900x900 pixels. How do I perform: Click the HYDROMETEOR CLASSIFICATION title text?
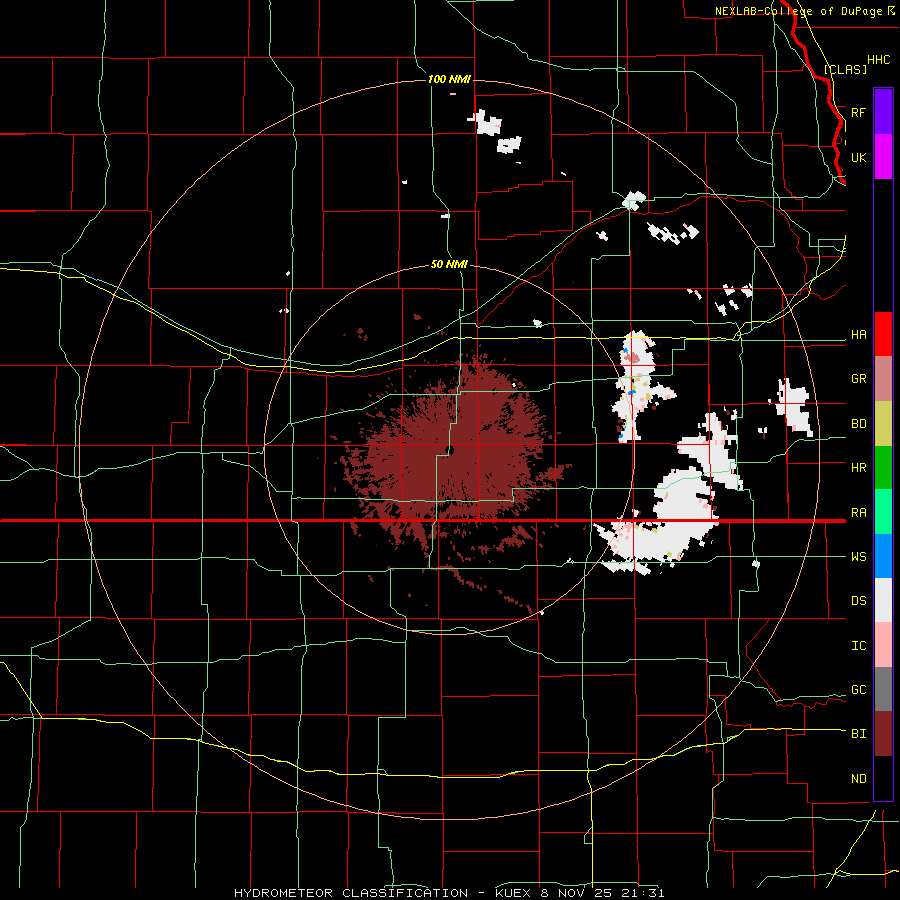[x=351, y=893]
